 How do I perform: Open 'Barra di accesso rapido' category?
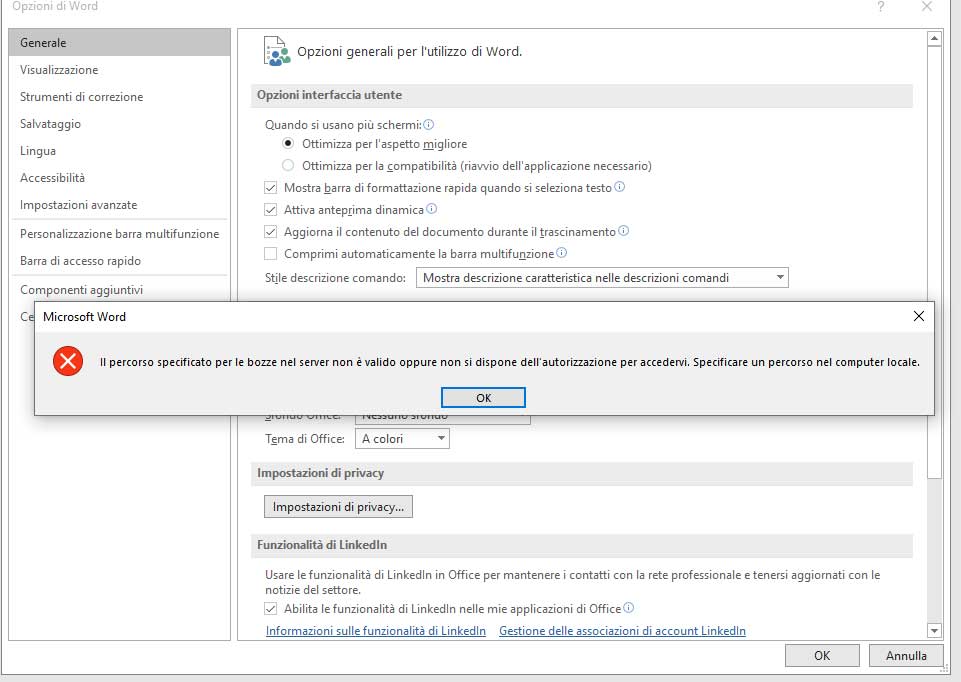click(120, 260)
